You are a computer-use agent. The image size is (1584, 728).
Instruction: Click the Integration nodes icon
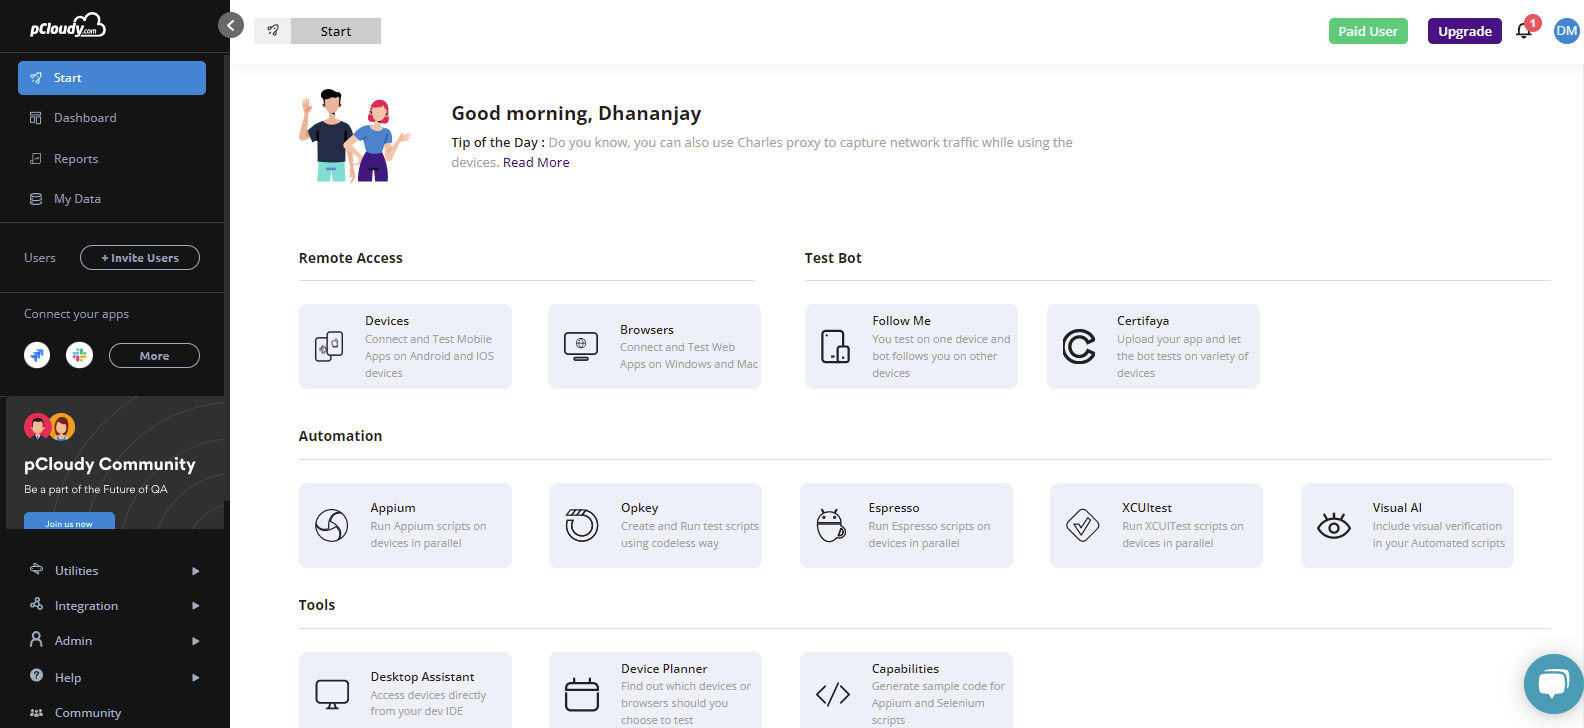click(36, 604)
